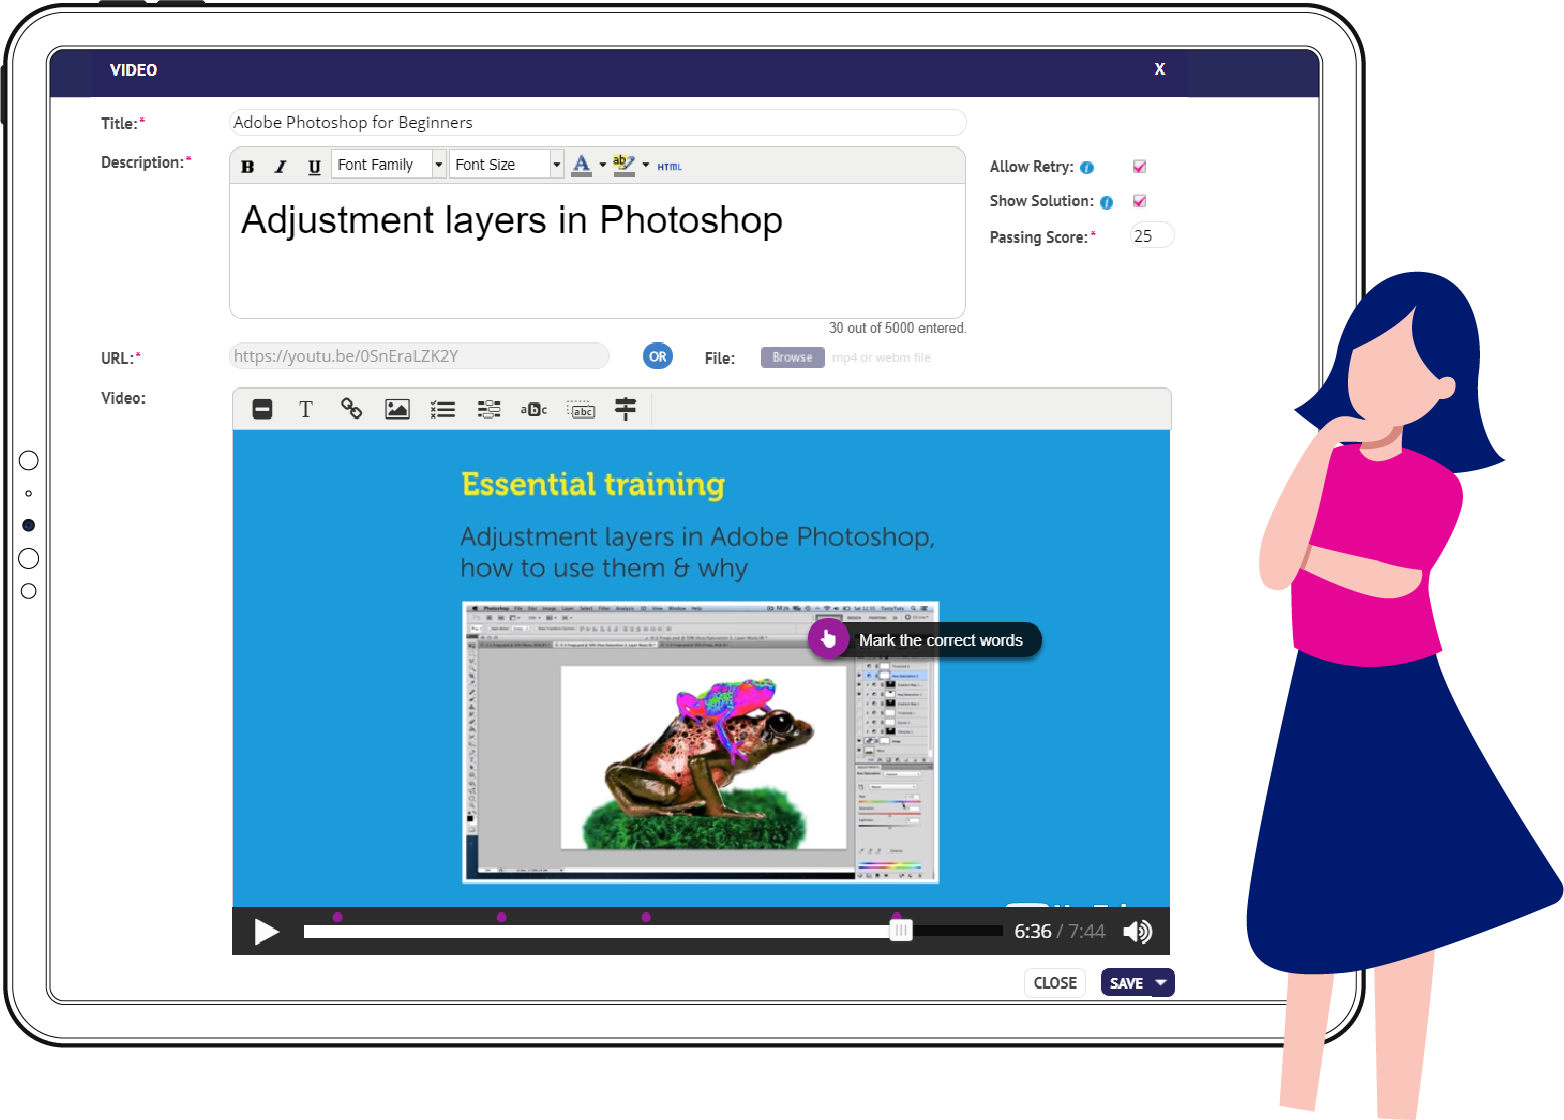Click the image icon in video toolbar

397,409
